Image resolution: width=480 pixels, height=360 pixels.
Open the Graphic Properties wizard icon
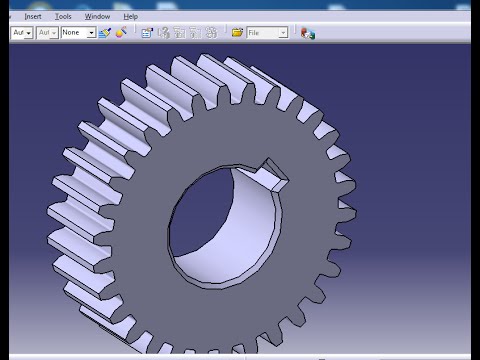coord(121,32)
